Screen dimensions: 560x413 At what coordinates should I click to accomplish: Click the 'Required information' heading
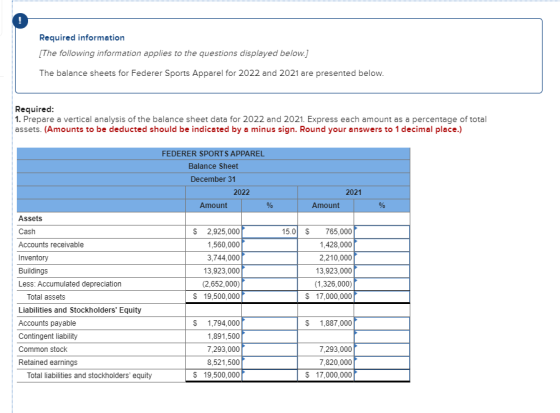(82, 38)
